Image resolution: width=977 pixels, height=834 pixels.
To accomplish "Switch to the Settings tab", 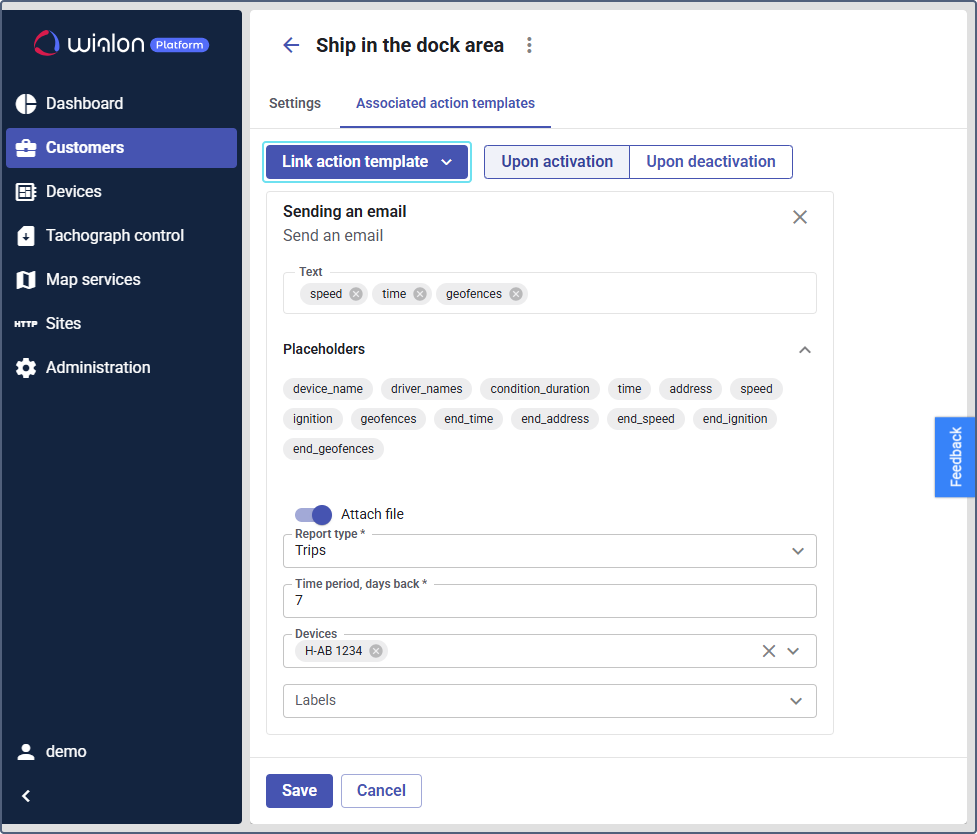I will coord(295,103).
